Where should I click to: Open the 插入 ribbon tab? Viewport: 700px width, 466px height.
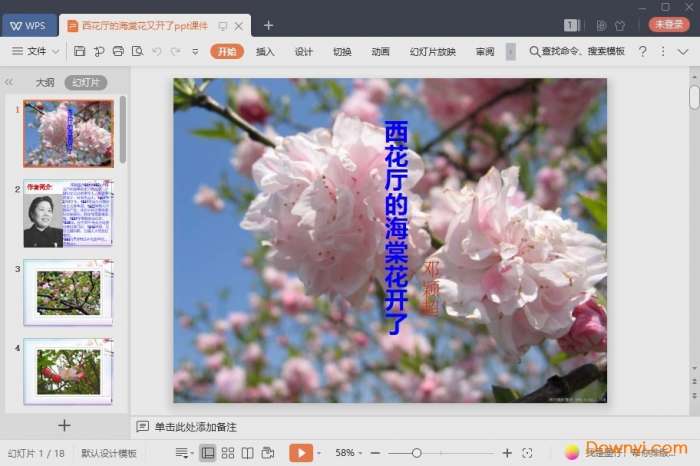265,51
